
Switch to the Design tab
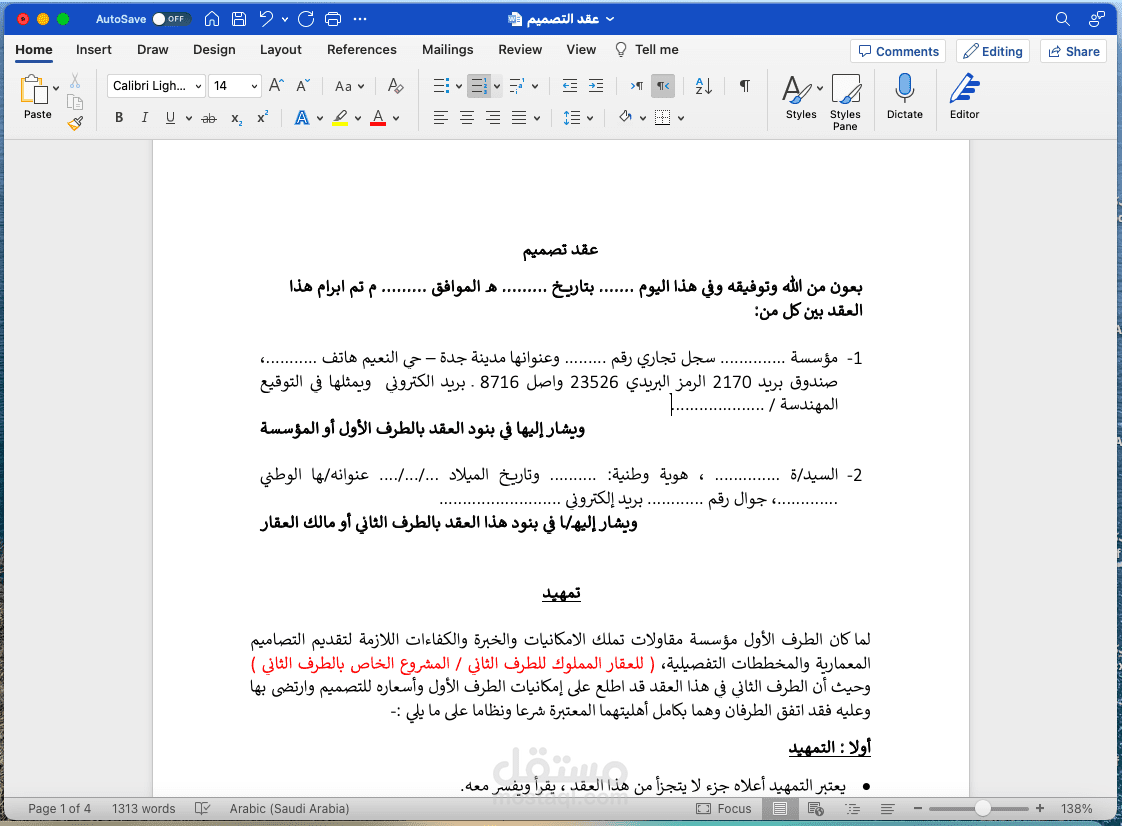pyautogui.click(x=214, y=49)
